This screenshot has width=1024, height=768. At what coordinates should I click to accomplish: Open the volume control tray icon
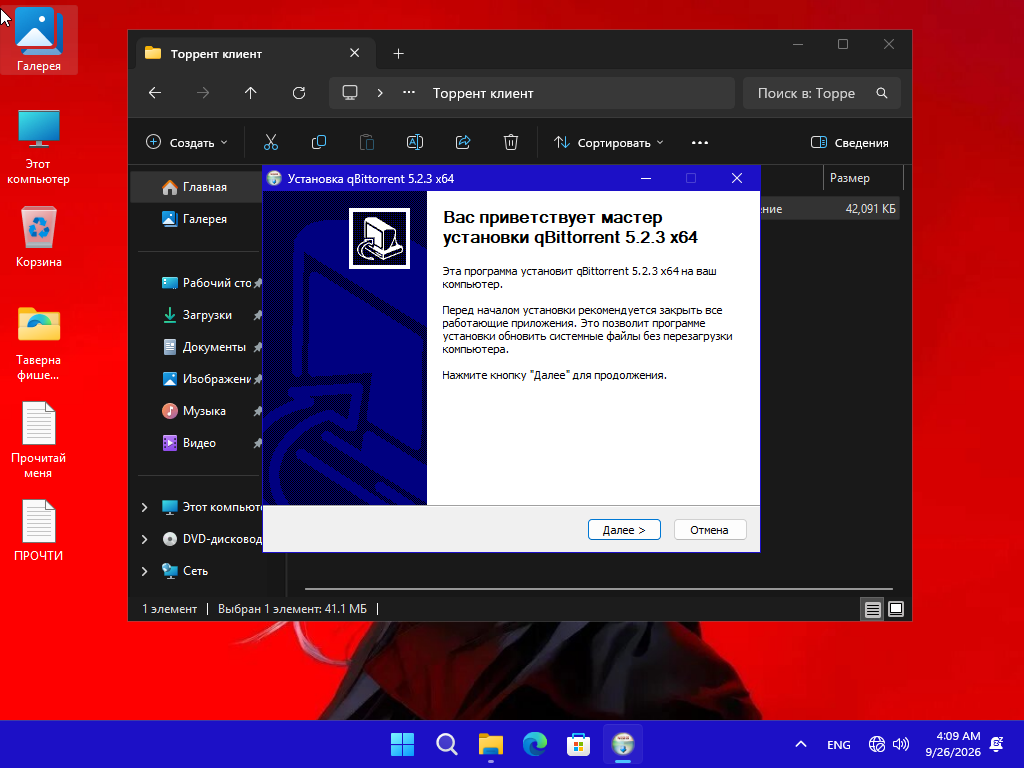(x=901, y=744)
